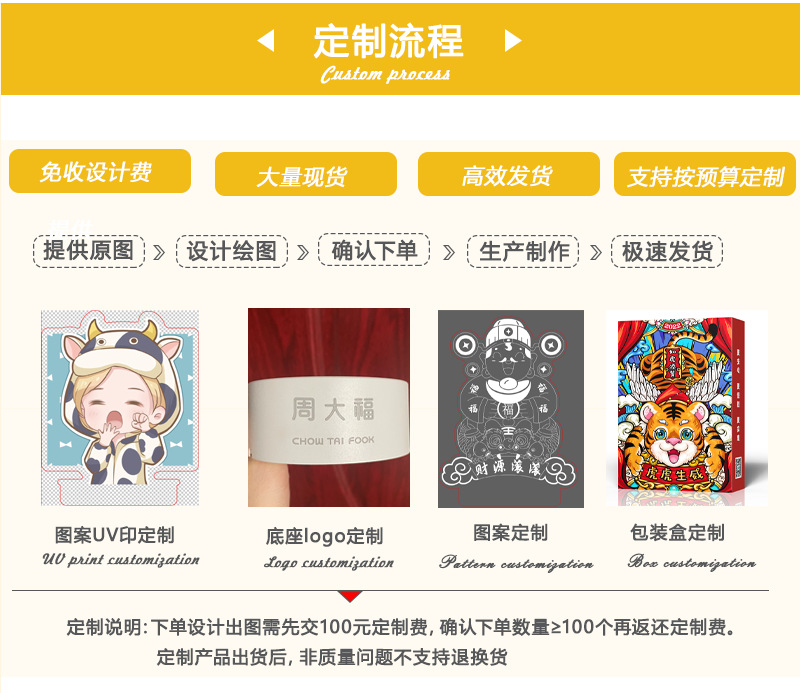Select the 提供原图 step box
The height and width of the screenshot is (693, 800).
pyautogui.click(x=89, y=251)
